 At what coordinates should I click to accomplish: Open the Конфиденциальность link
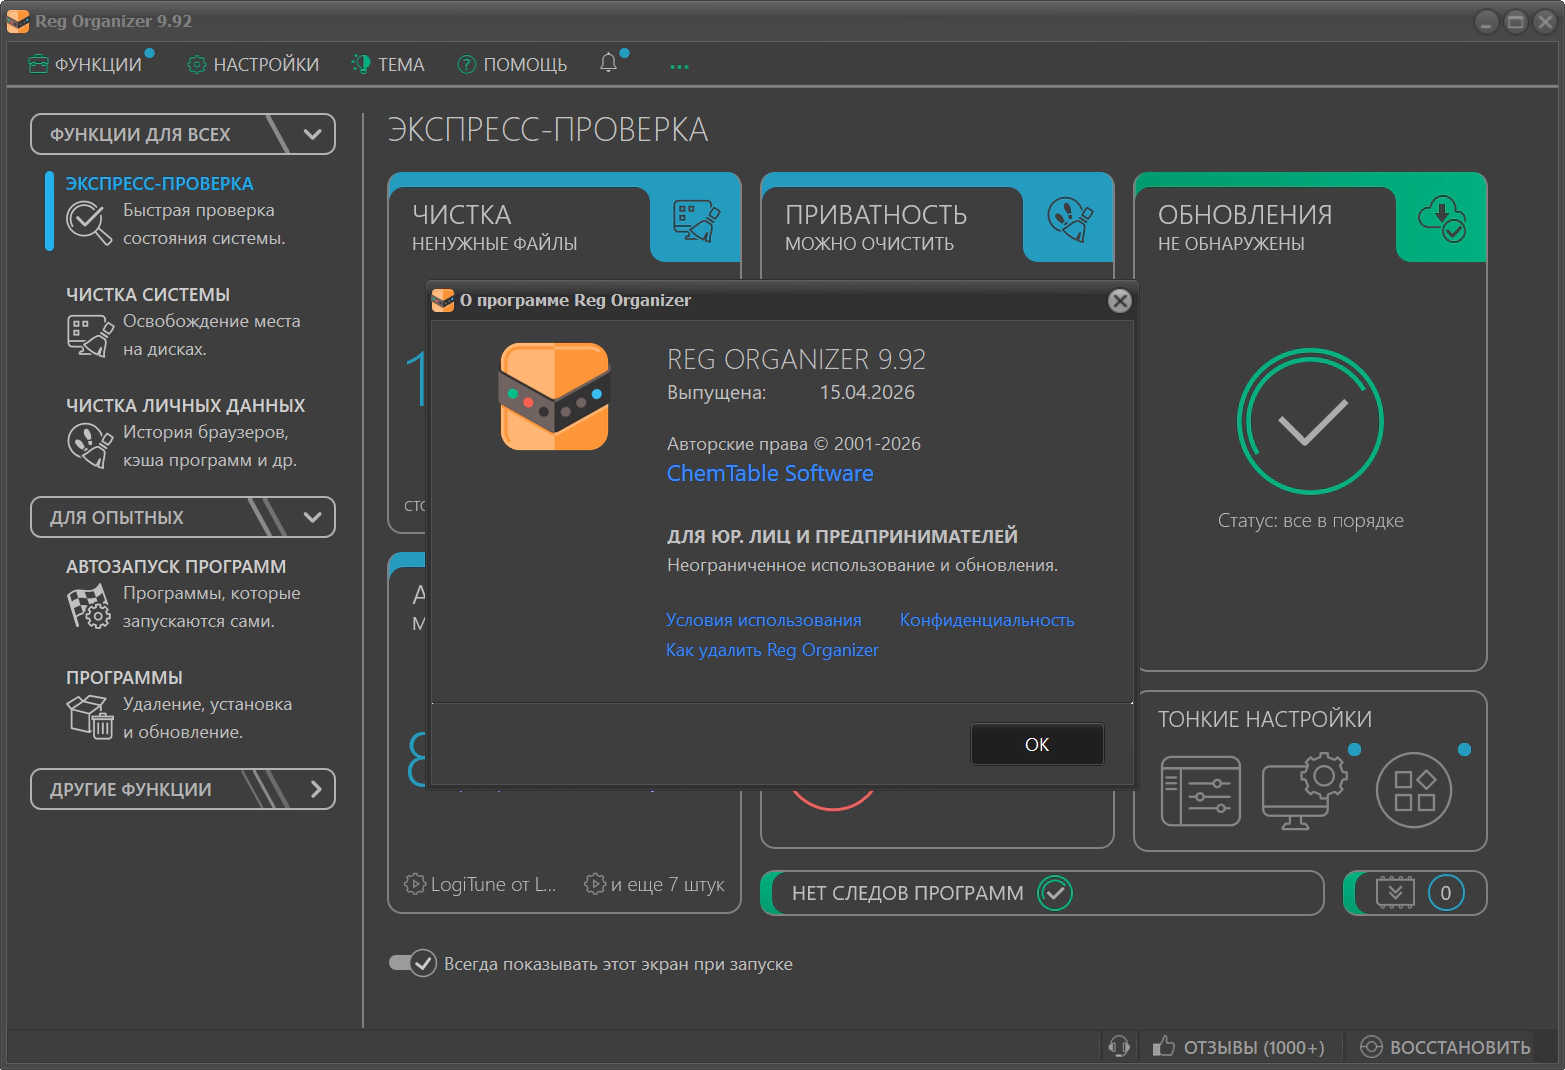click(x=987, y=620)
